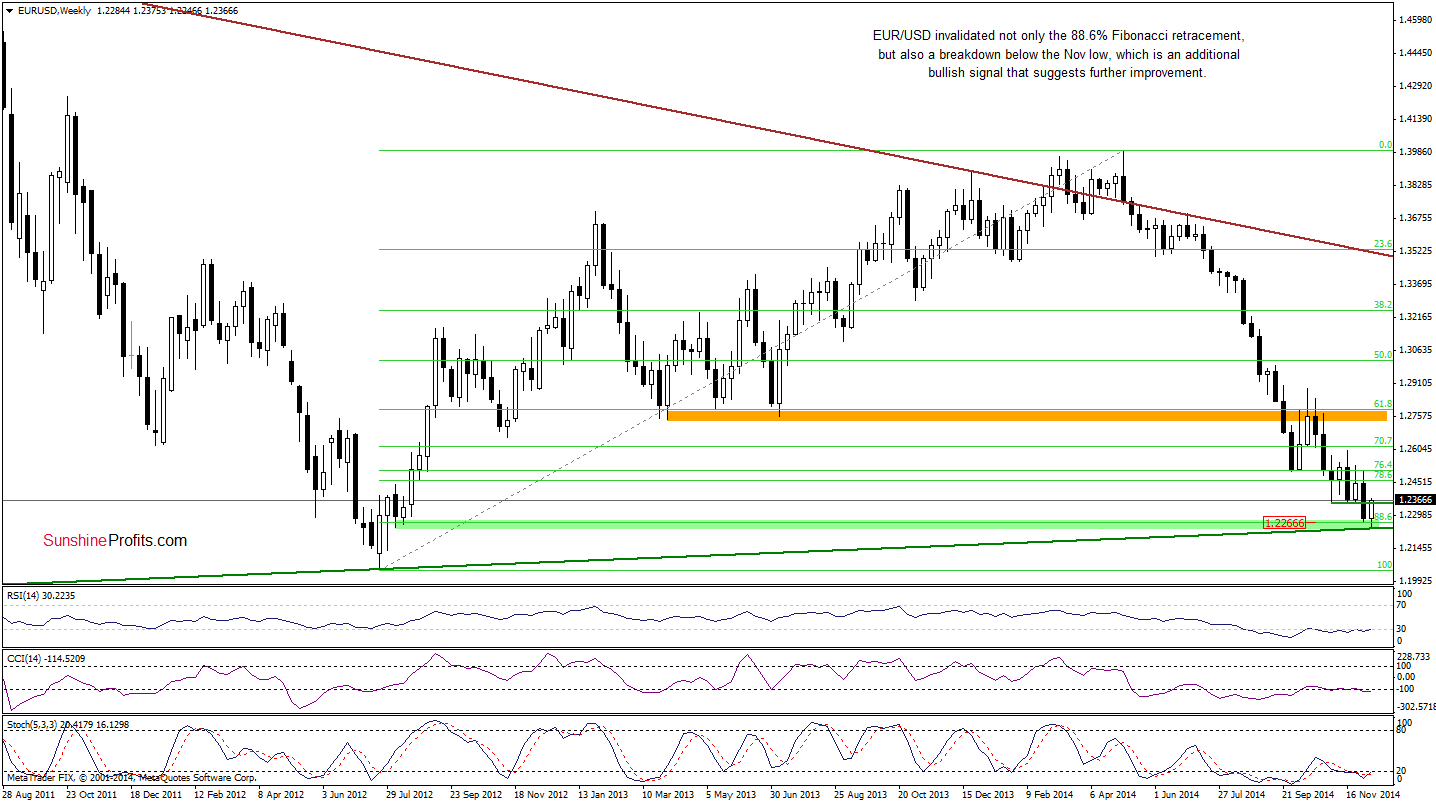Click the 1.21455 price axis value
Screen dimensions: 1436x803
point(1416,548)
